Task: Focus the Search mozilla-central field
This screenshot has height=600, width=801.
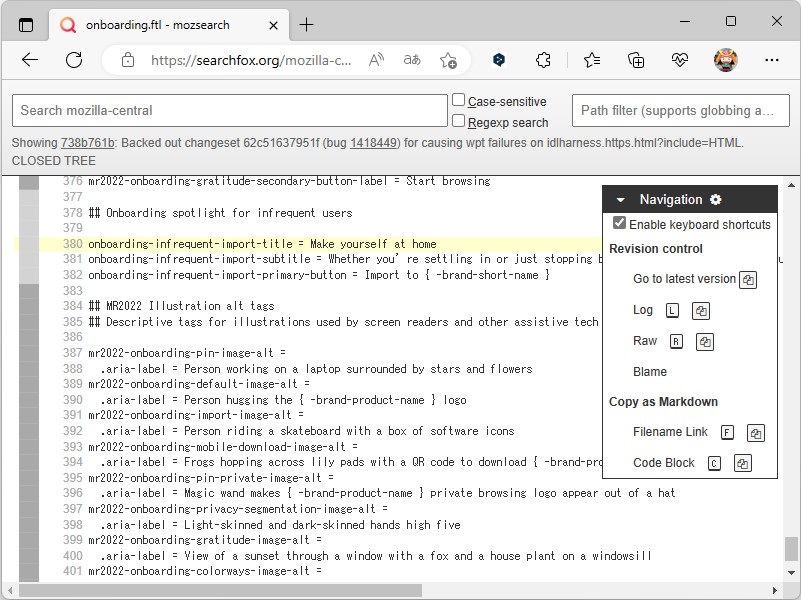Action: (230, 110)
